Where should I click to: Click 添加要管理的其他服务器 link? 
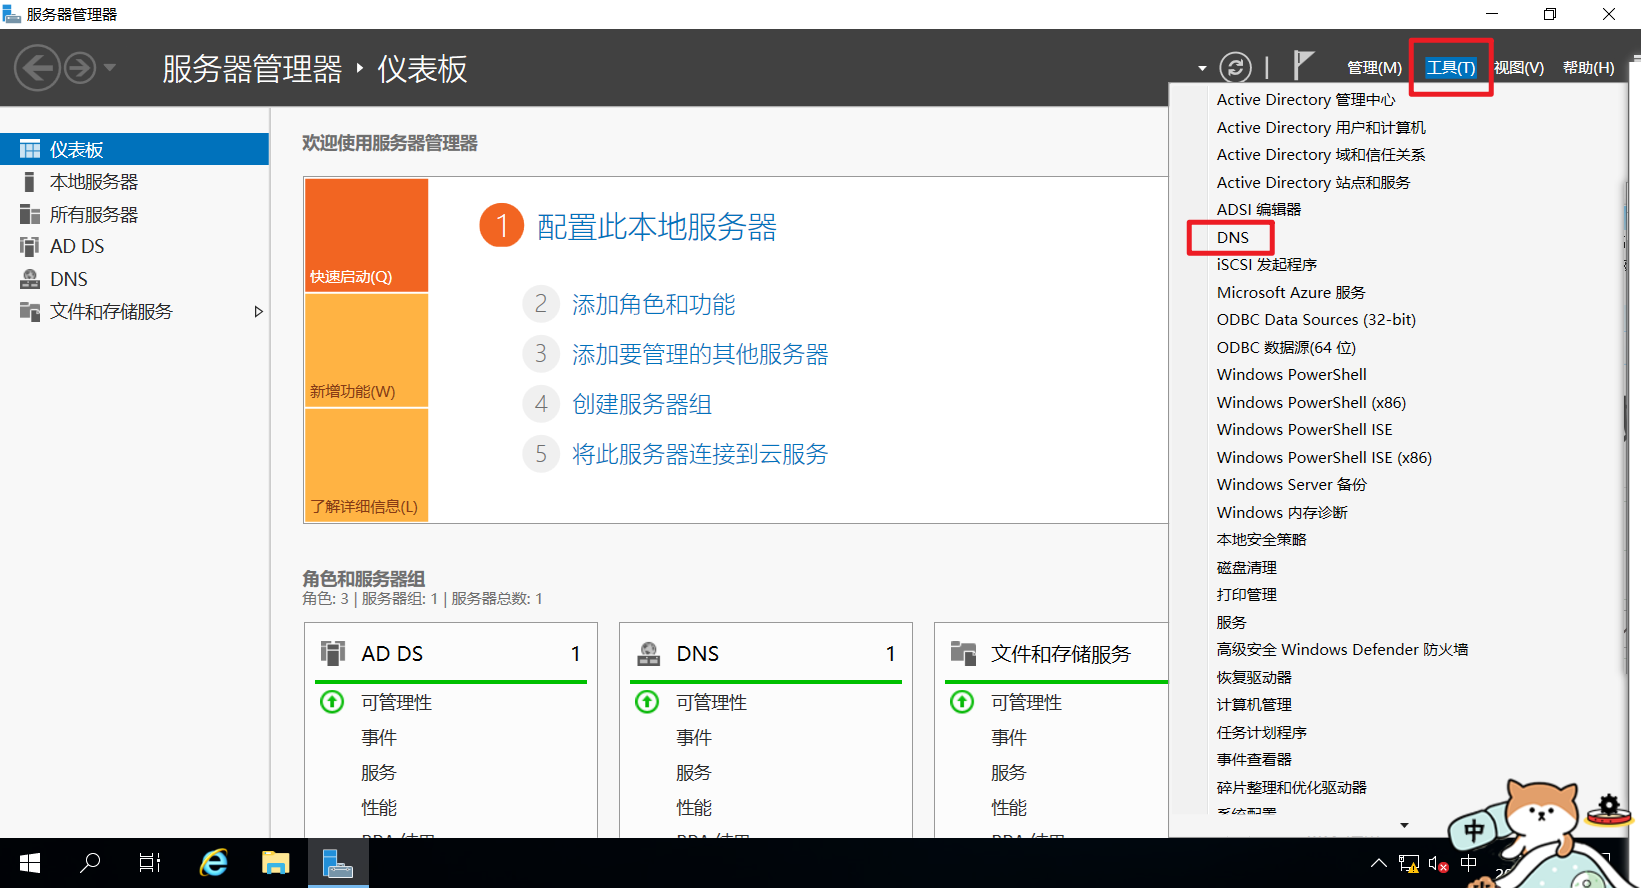click(700, 354)
